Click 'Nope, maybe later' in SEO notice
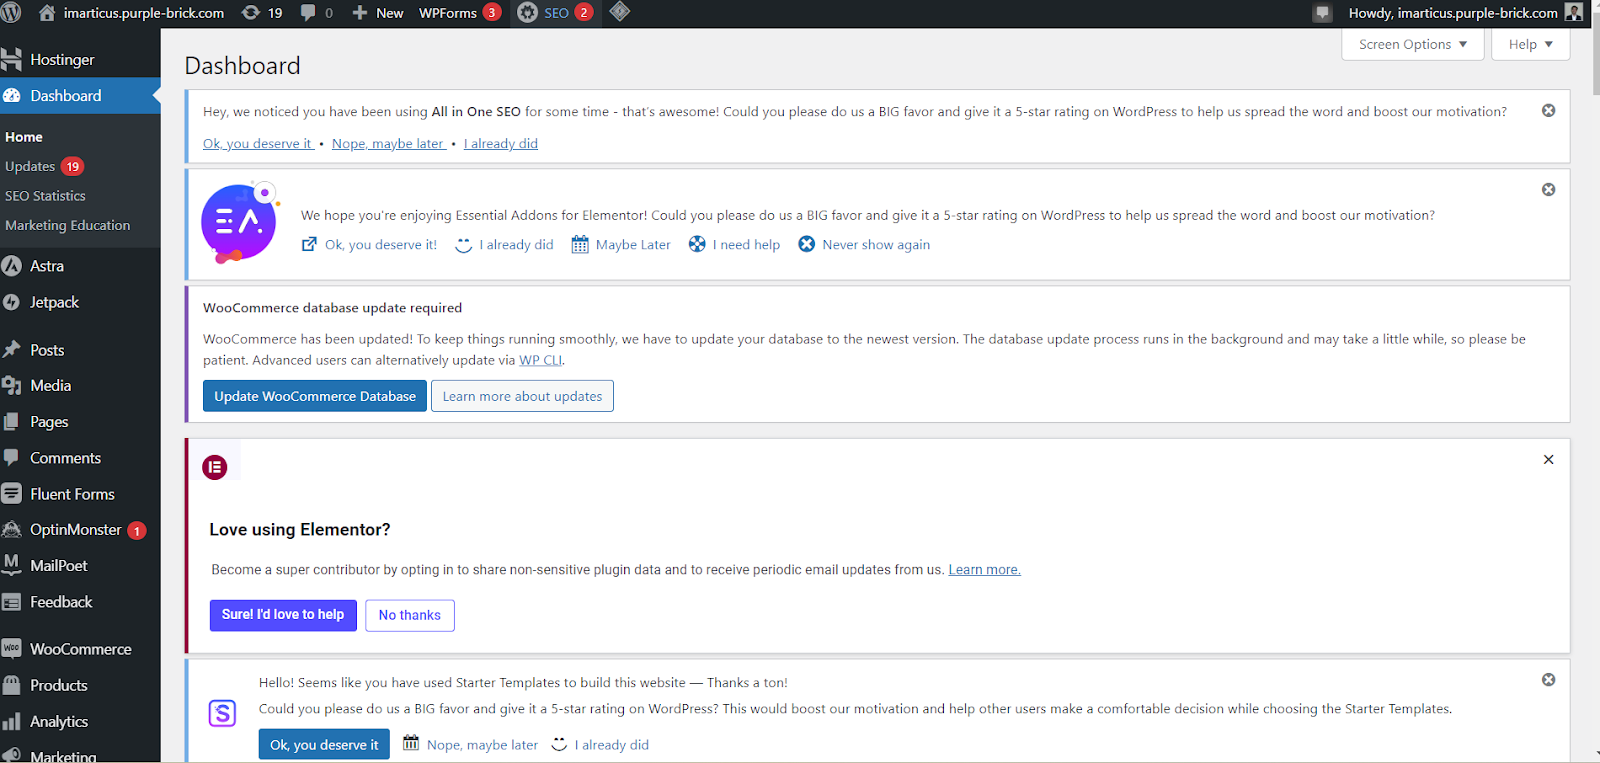The height and width of the screenshot is (763, 1600). tap(389, 144)
